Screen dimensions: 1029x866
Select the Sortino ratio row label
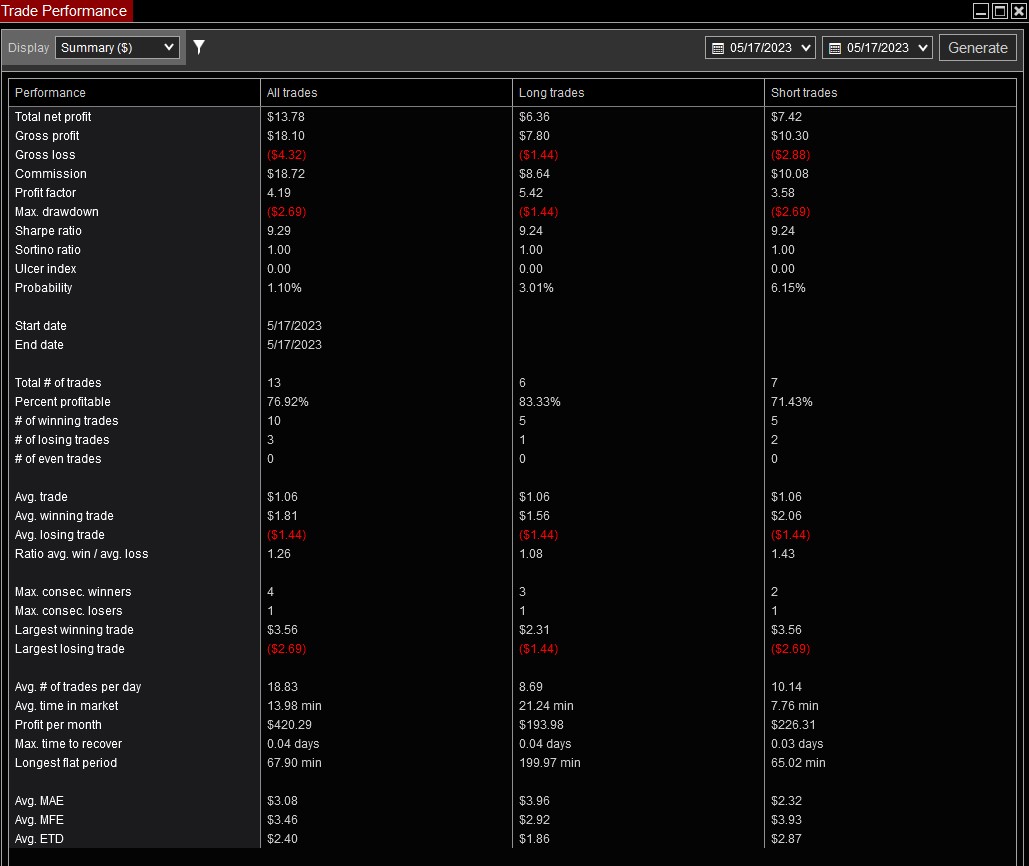48,250
